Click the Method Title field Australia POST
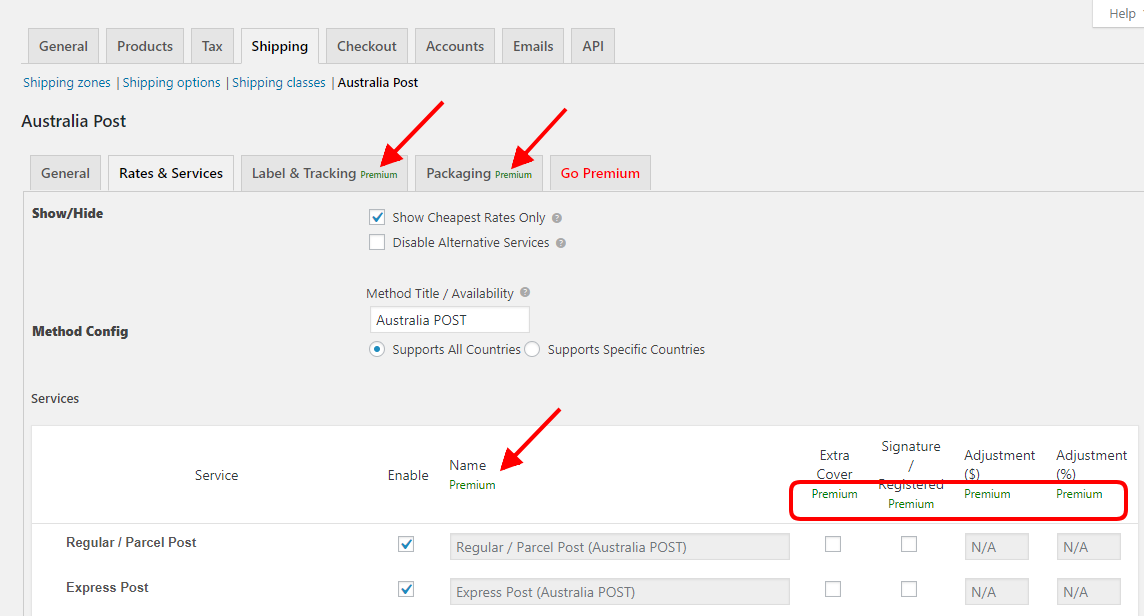 point(449,320)
